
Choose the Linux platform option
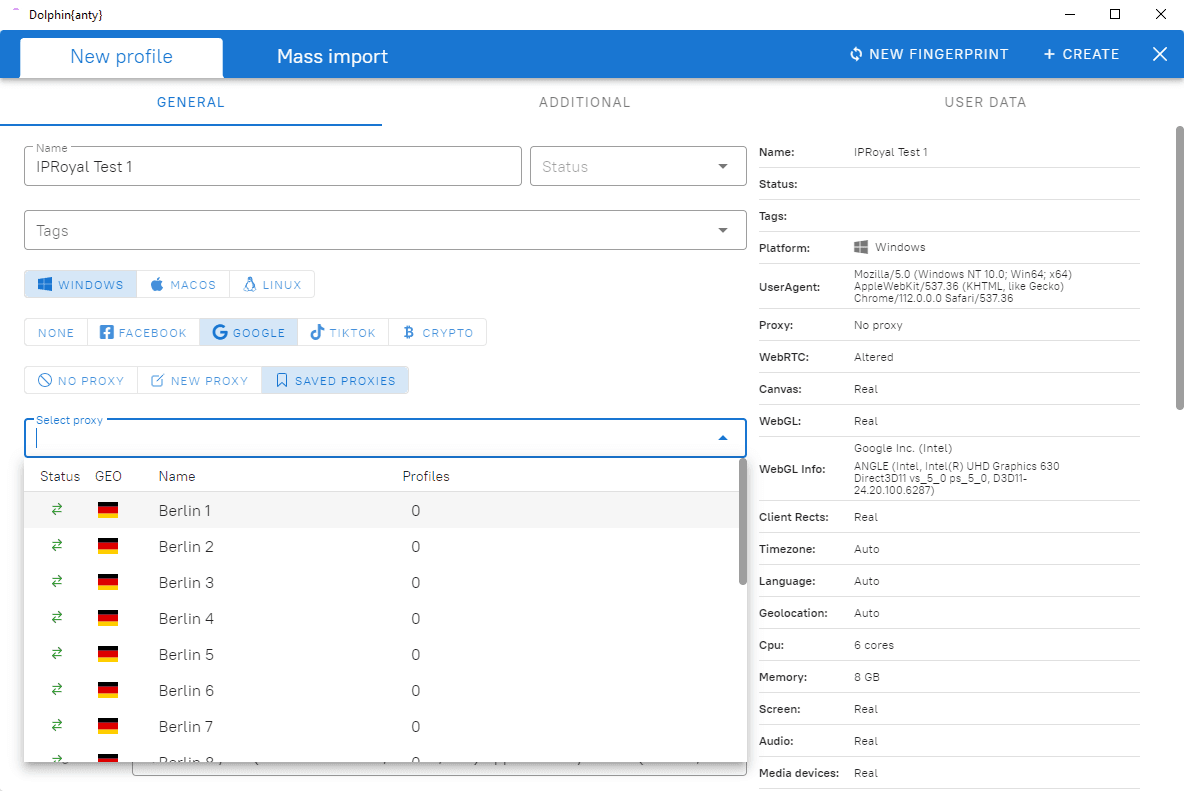coord(272,285)
